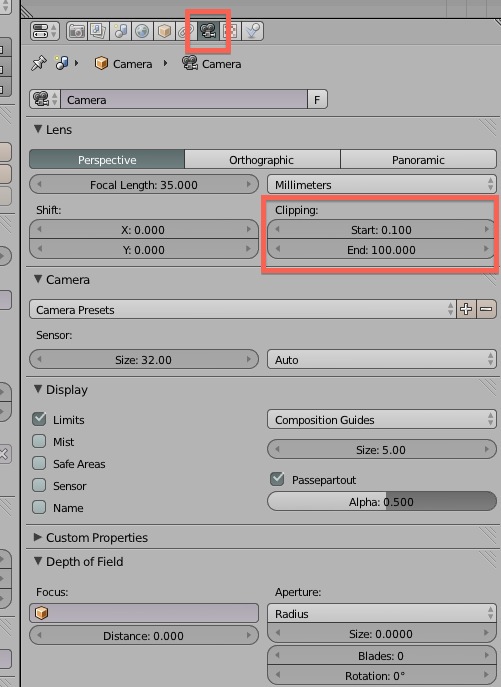Select Perspective lens type
501x687 pixels.
pyautogui.click(x=107, y=160)
